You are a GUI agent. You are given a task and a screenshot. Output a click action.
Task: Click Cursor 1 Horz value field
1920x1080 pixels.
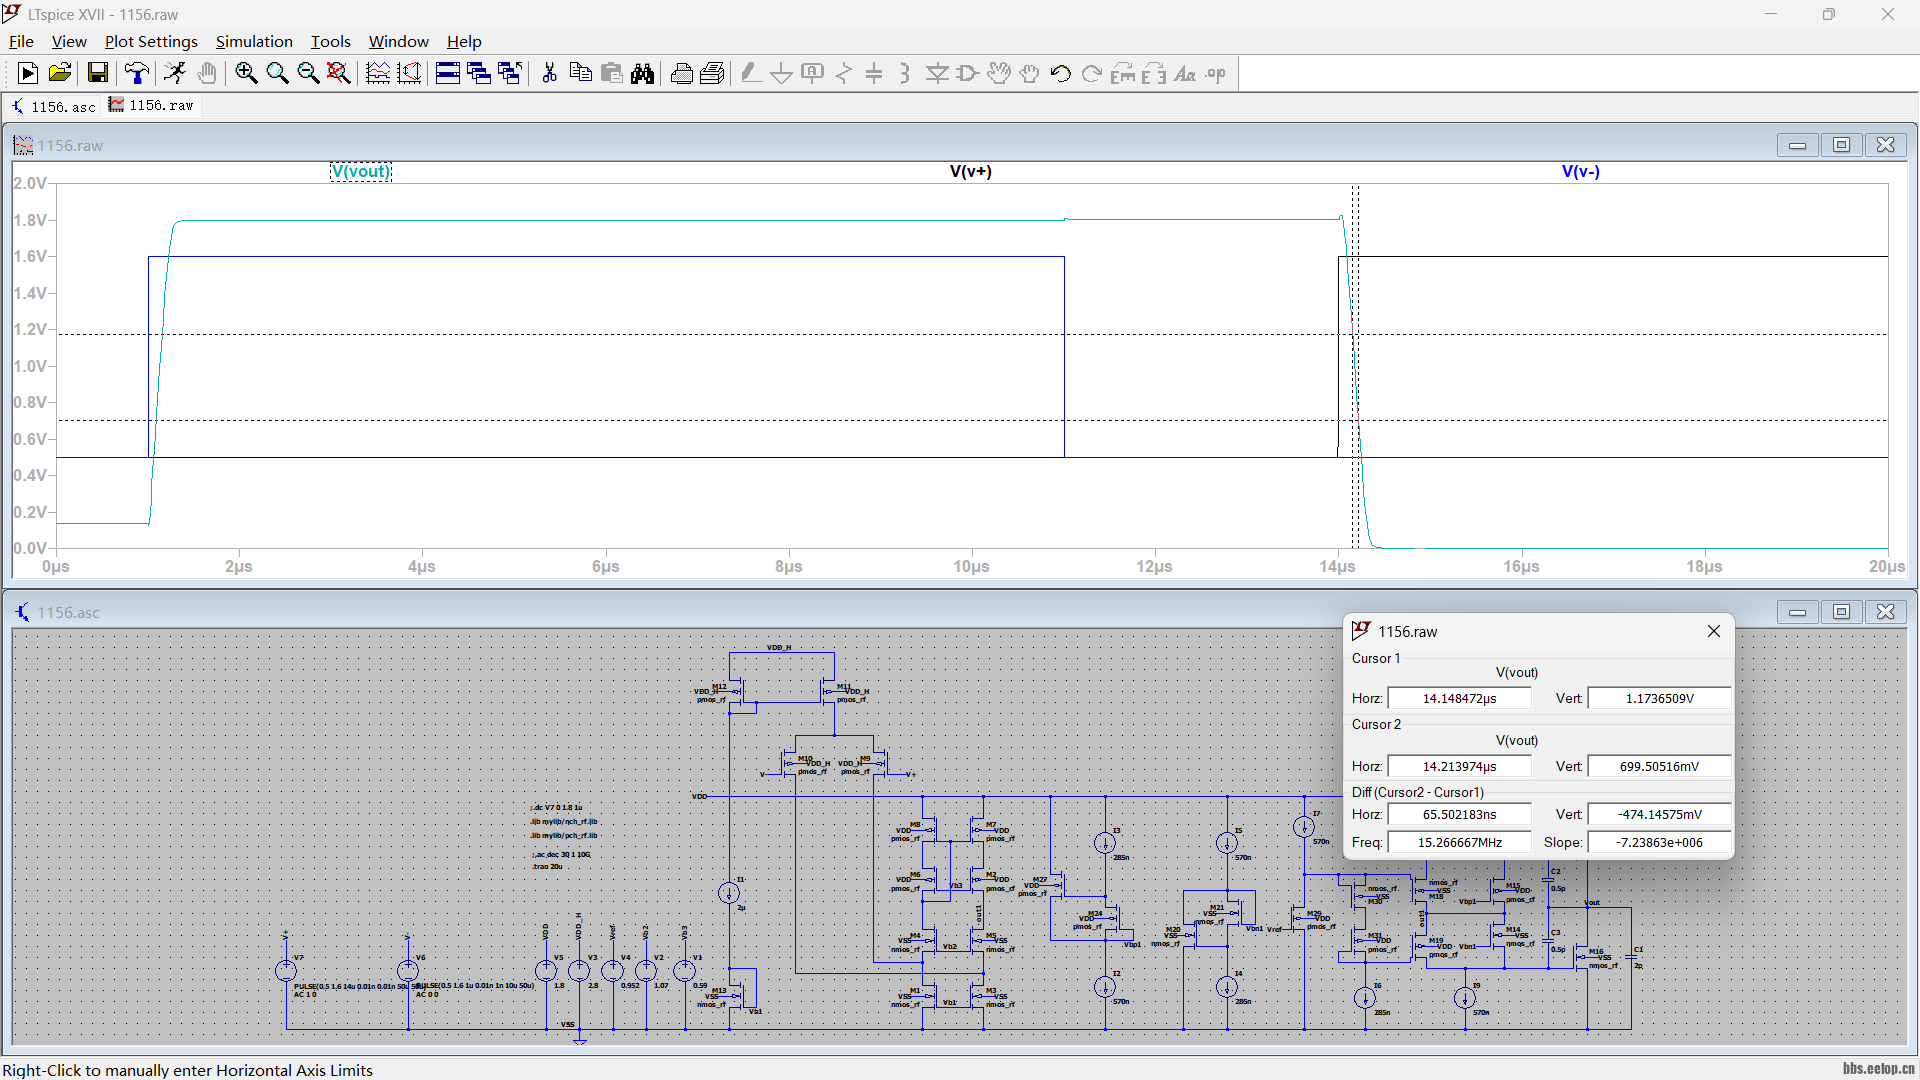(x=1459, y=698)
